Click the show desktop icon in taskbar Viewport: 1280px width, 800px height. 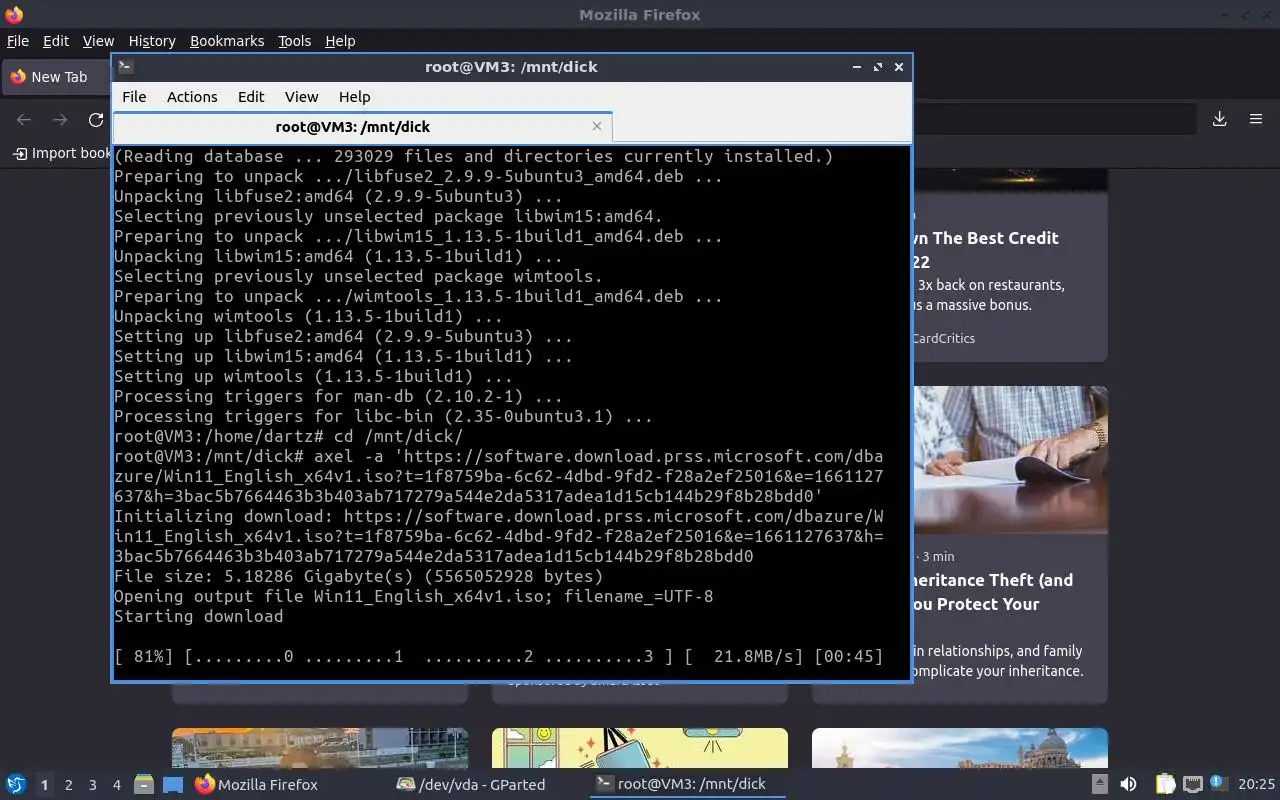click(x=172, y=785)
